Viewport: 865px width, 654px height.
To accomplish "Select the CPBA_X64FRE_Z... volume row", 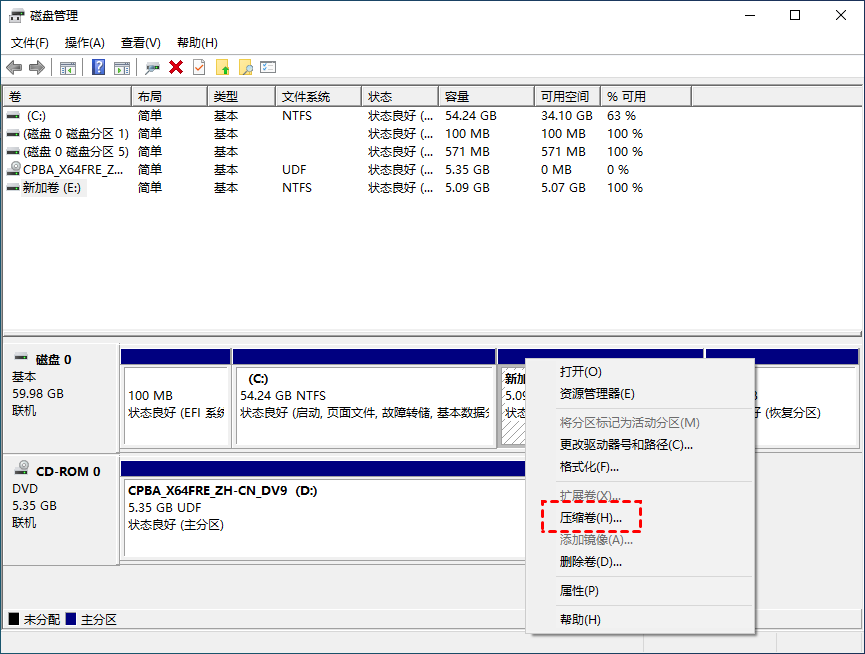I will pyautogui.click(x=348, y=170).
